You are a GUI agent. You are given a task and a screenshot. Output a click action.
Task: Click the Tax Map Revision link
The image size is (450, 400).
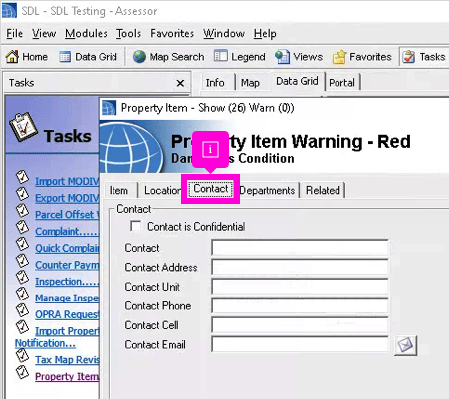click(x=67, y=360)
